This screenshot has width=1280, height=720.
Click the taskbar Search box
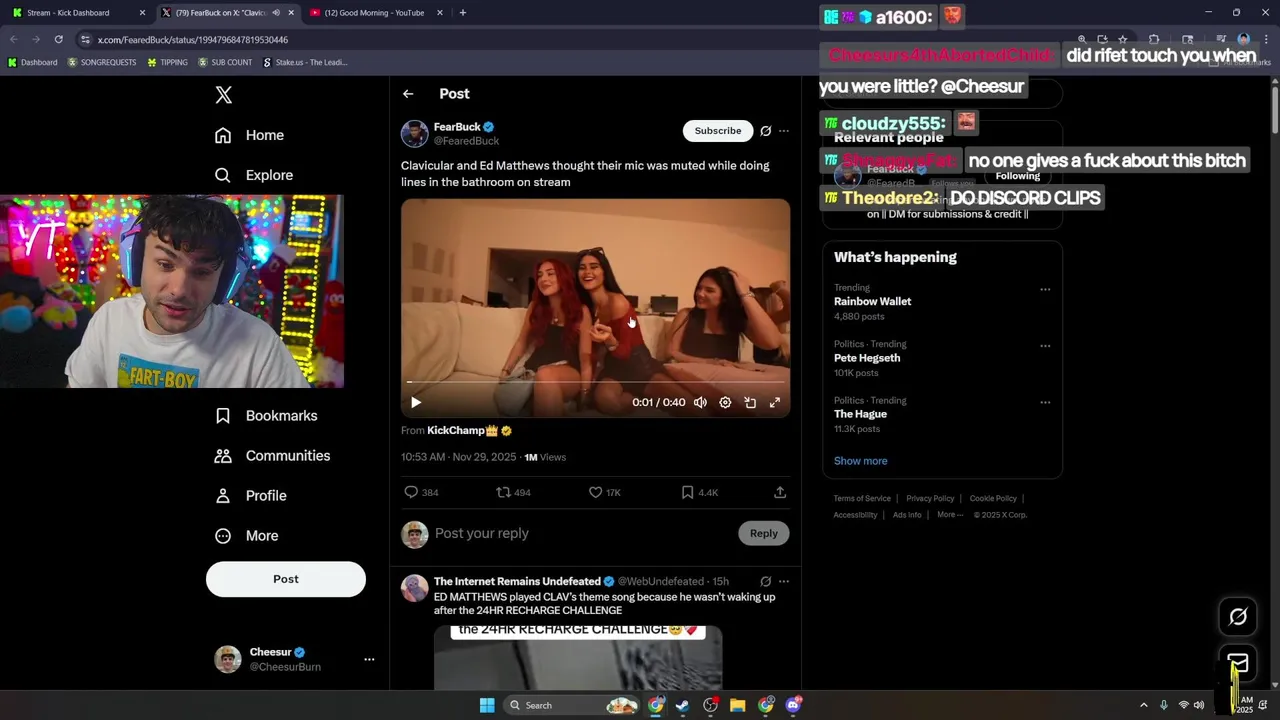570,706
